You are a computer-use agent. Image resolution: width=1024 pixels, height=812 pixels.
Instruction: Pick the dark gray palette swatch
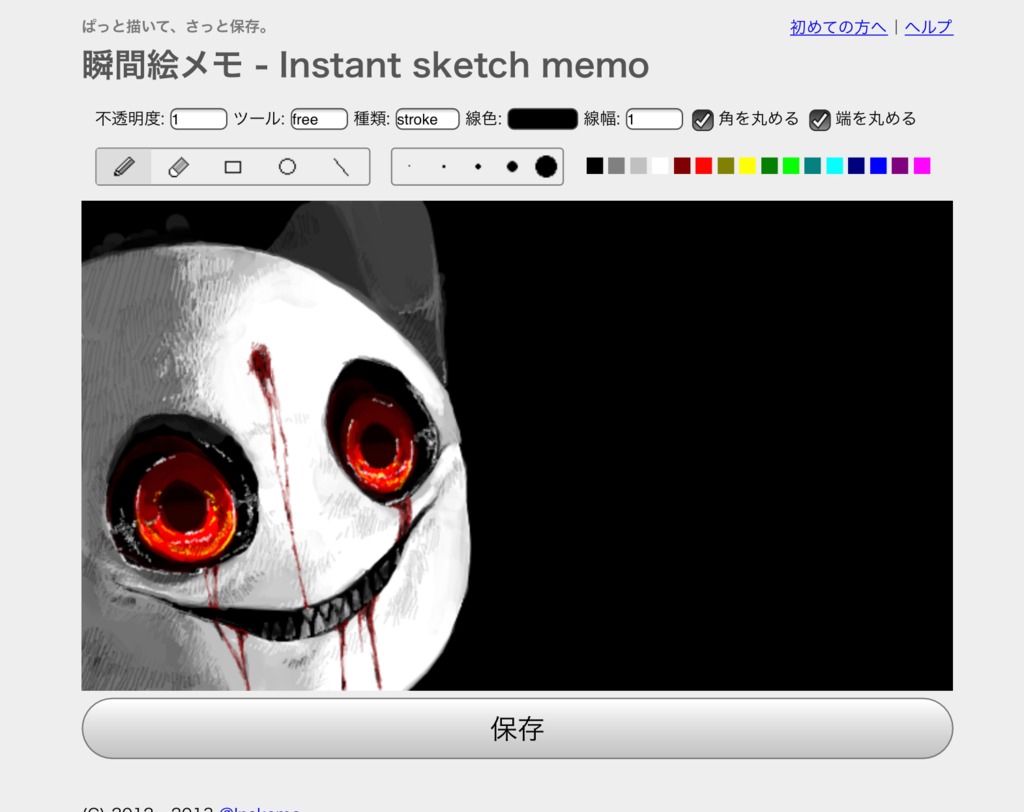(616, 166)
